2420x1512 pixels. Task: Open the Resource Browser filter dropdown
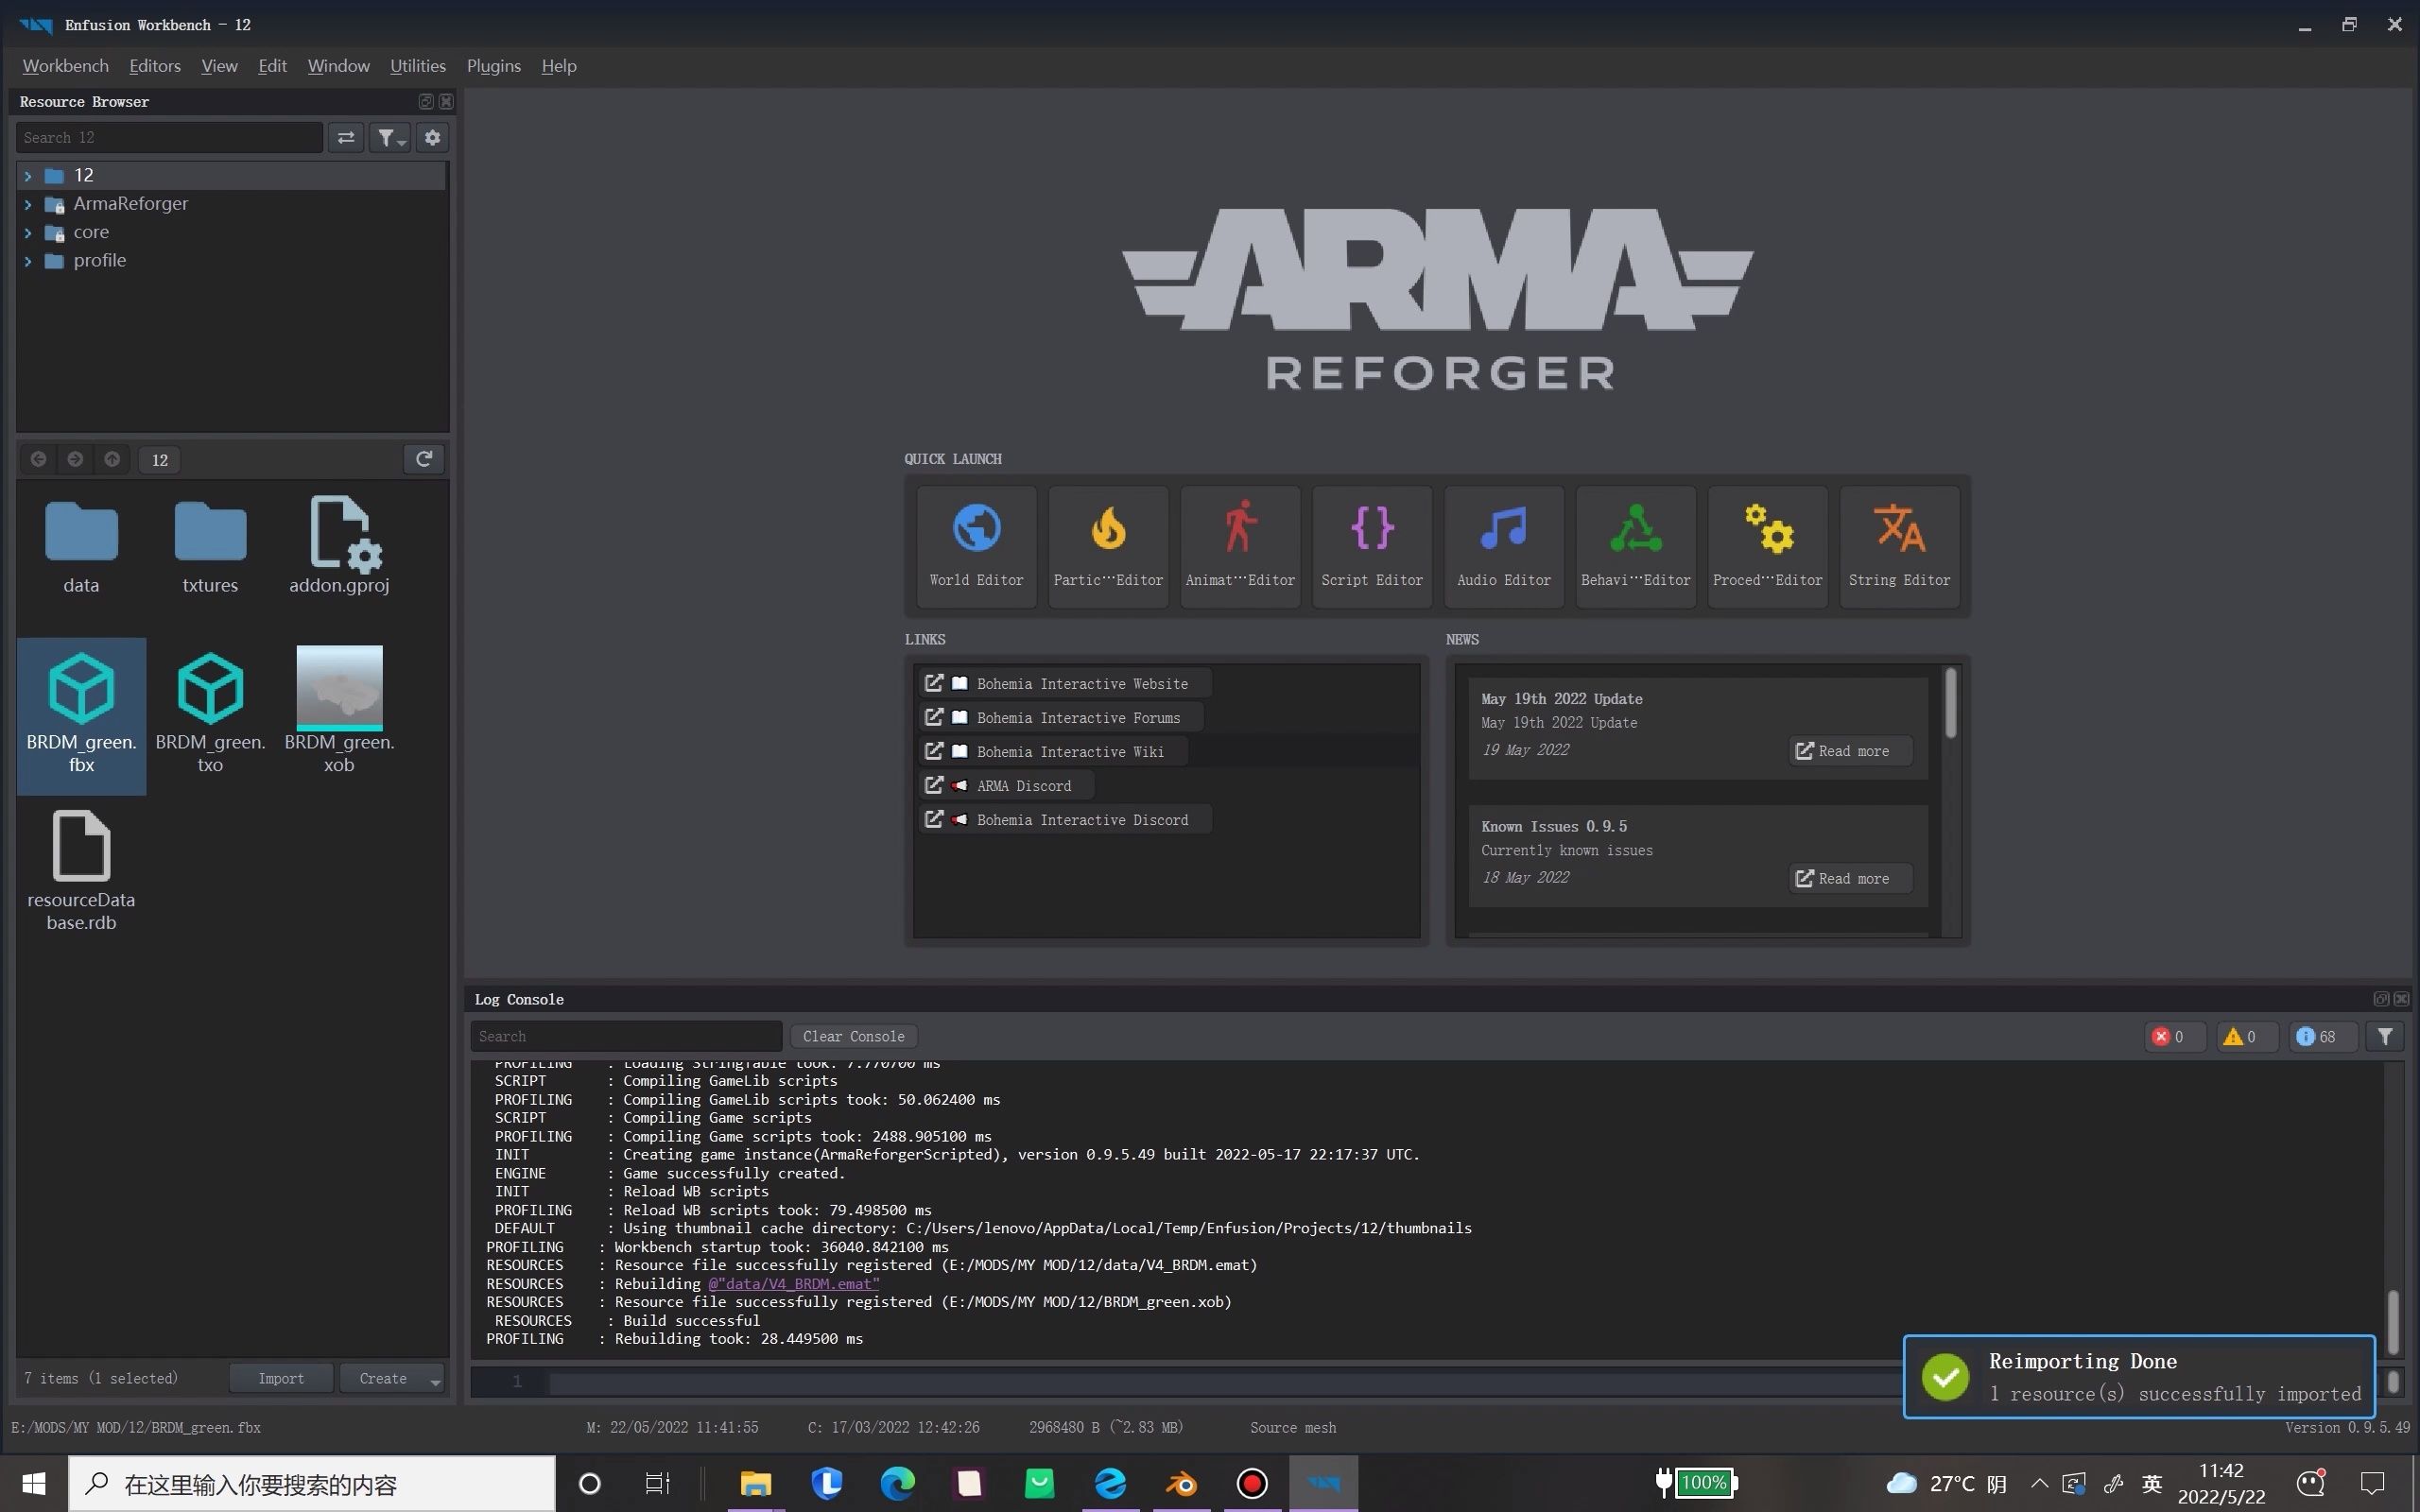tap(389, 138)
